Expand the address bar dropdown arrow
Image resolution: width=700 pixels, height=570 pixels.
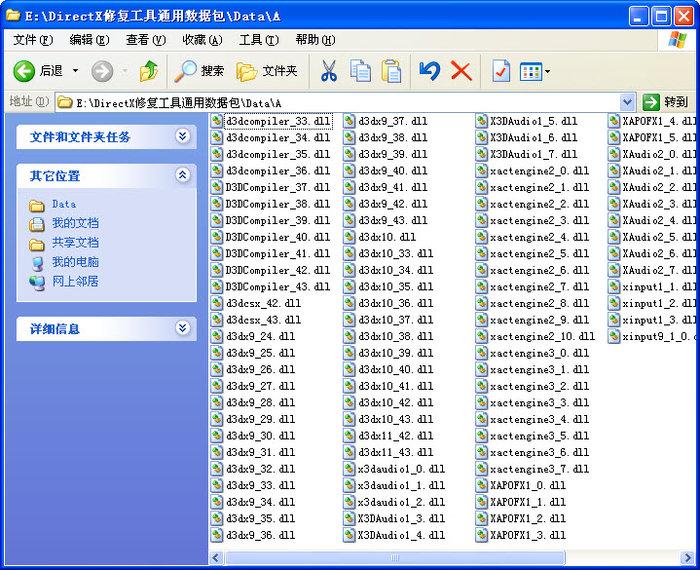[x=627, y=103]
